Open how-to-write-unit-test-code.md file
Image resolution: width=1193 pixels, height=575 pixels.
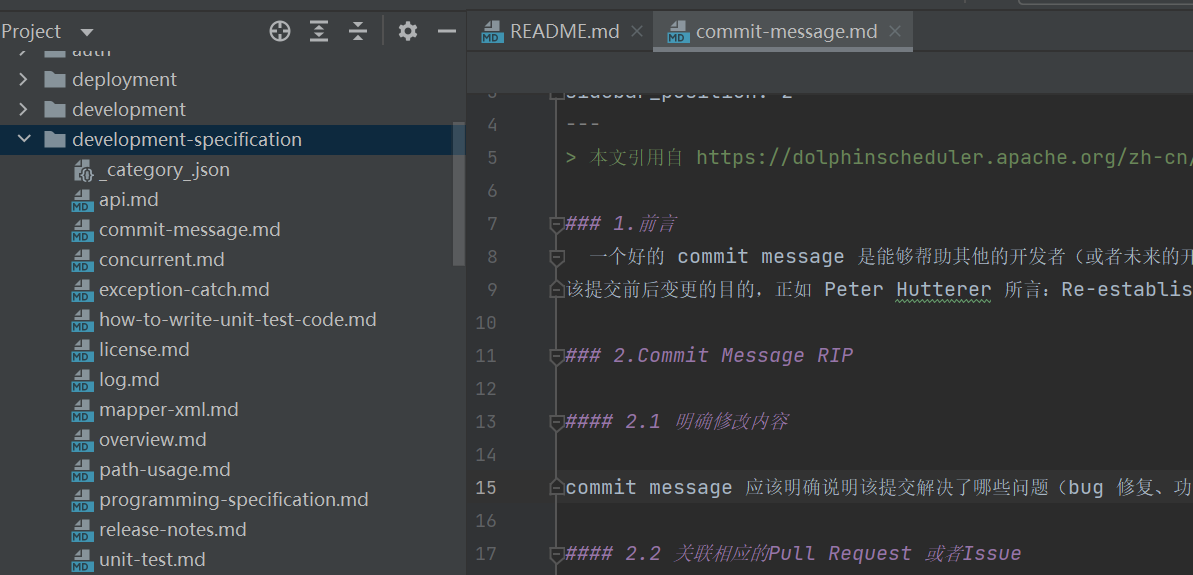click(237, 319)
